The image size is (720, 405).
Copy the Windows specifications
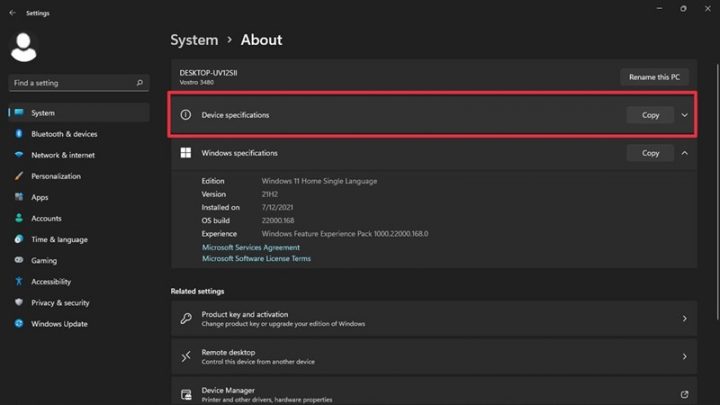[650, 153]
